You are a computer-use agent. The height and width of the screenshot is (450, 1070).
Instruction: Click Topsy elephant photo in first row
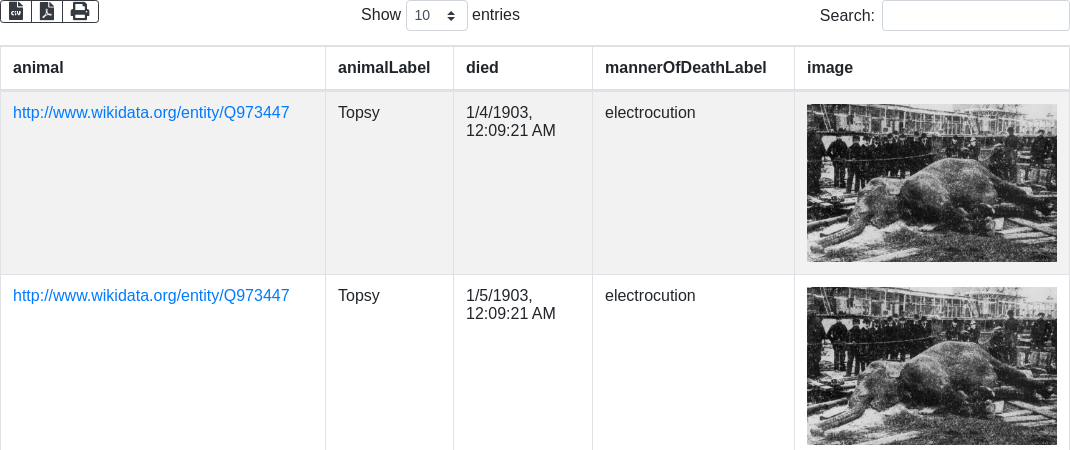(x=931, y=183)
